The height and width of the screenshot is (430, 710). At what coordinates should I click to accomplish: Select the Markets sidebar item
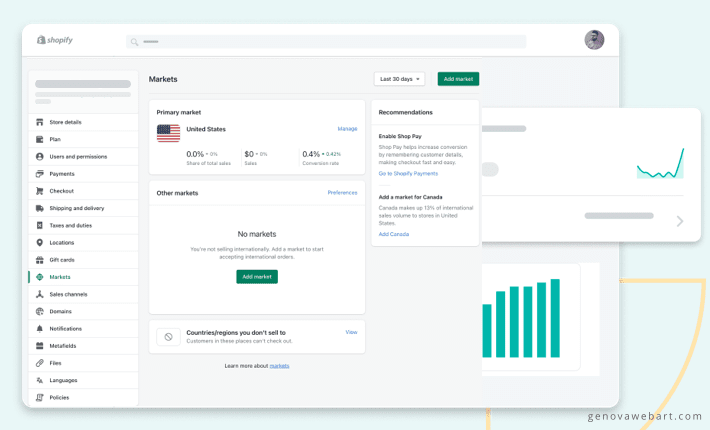pos(83,277)
